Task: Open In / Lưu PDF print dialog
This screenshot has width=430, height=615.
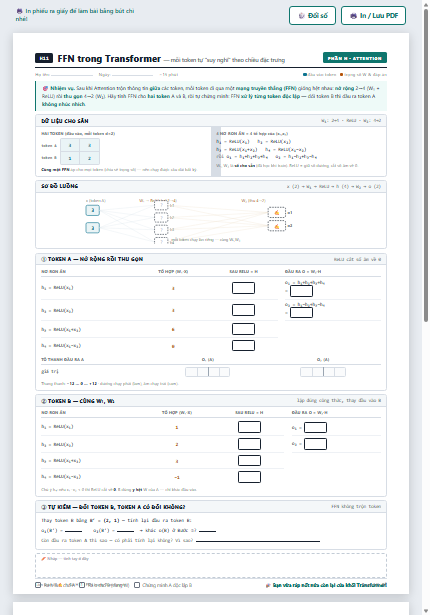Action: tap(373, 16)
